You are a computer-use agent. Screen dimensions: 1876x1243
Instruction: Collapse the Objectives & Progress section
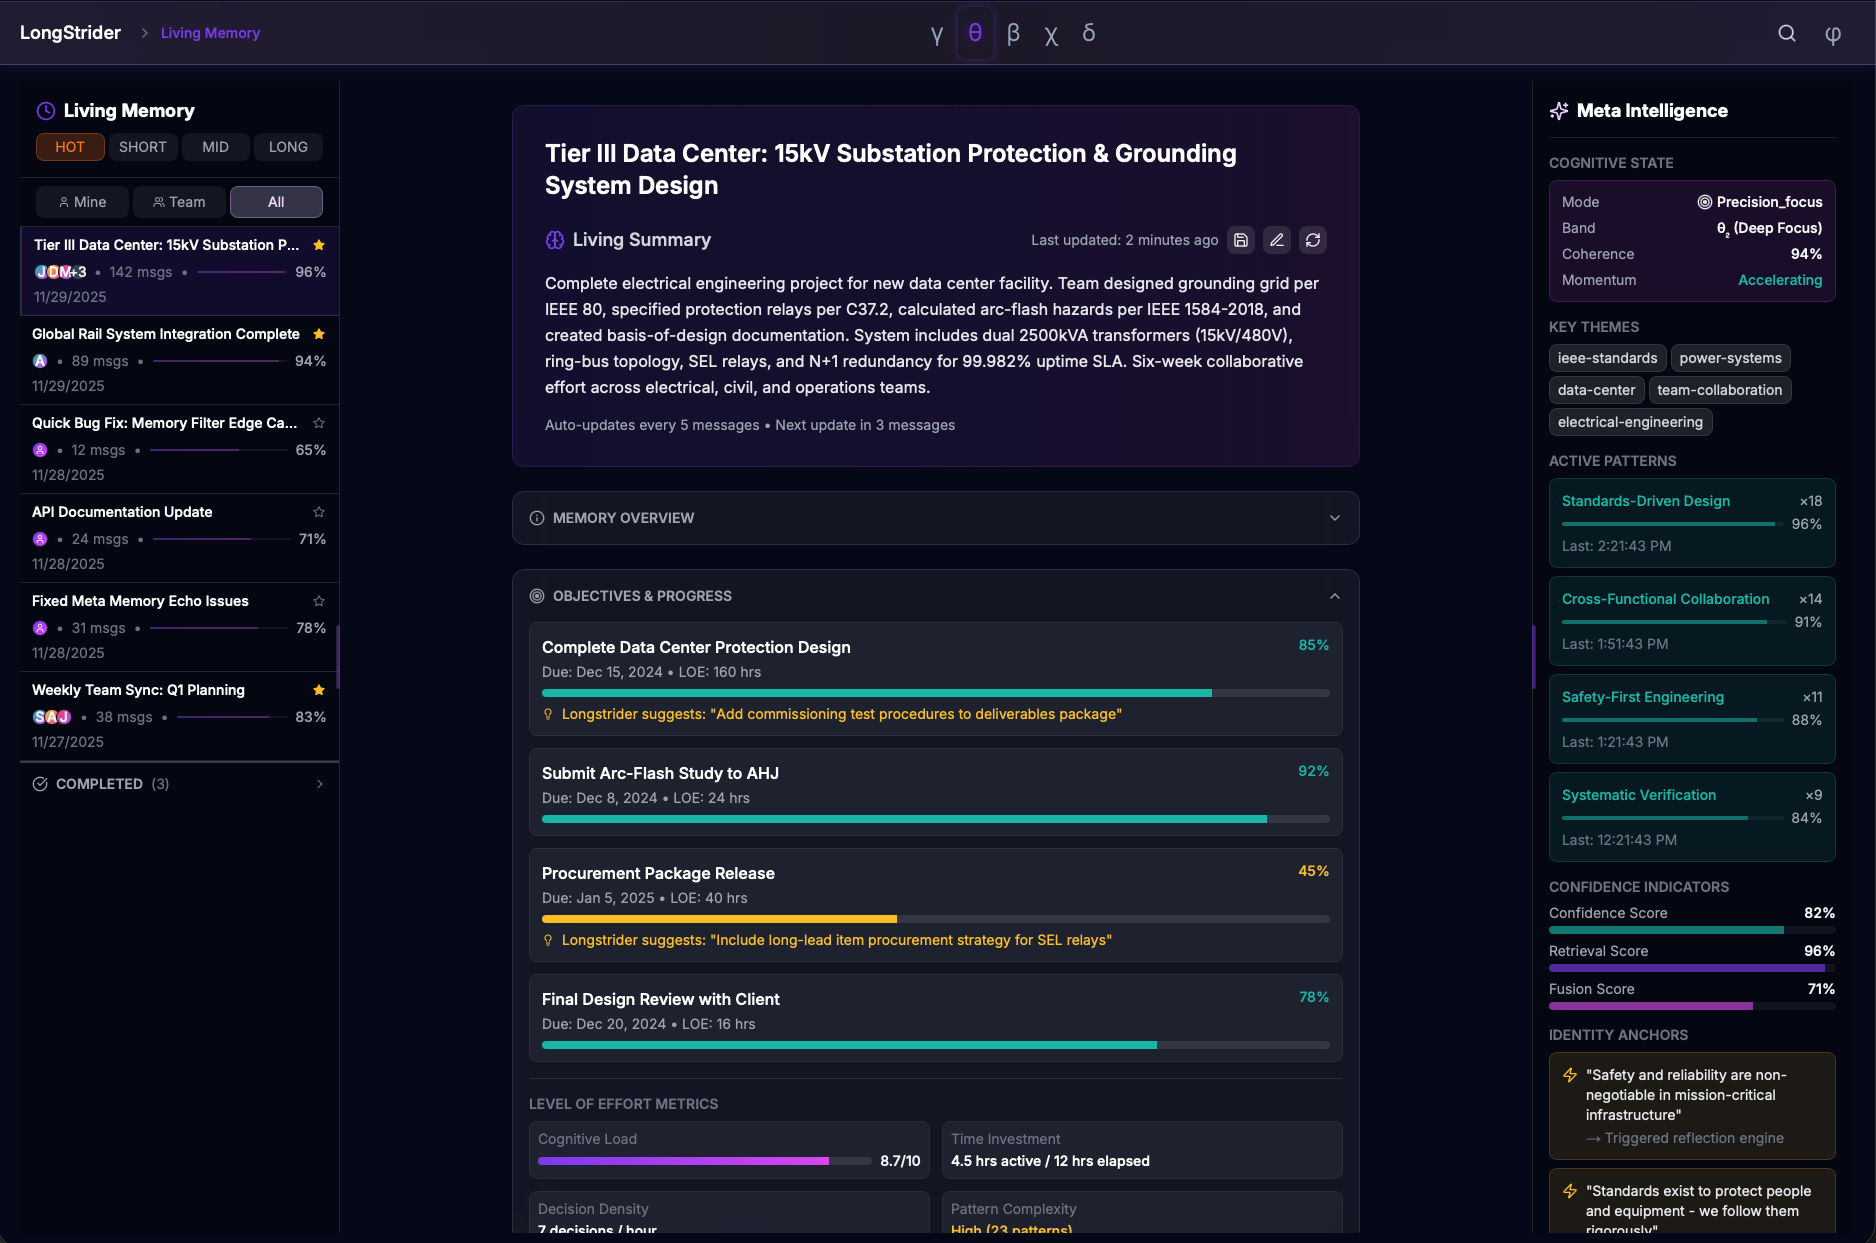click(1334, 596)
